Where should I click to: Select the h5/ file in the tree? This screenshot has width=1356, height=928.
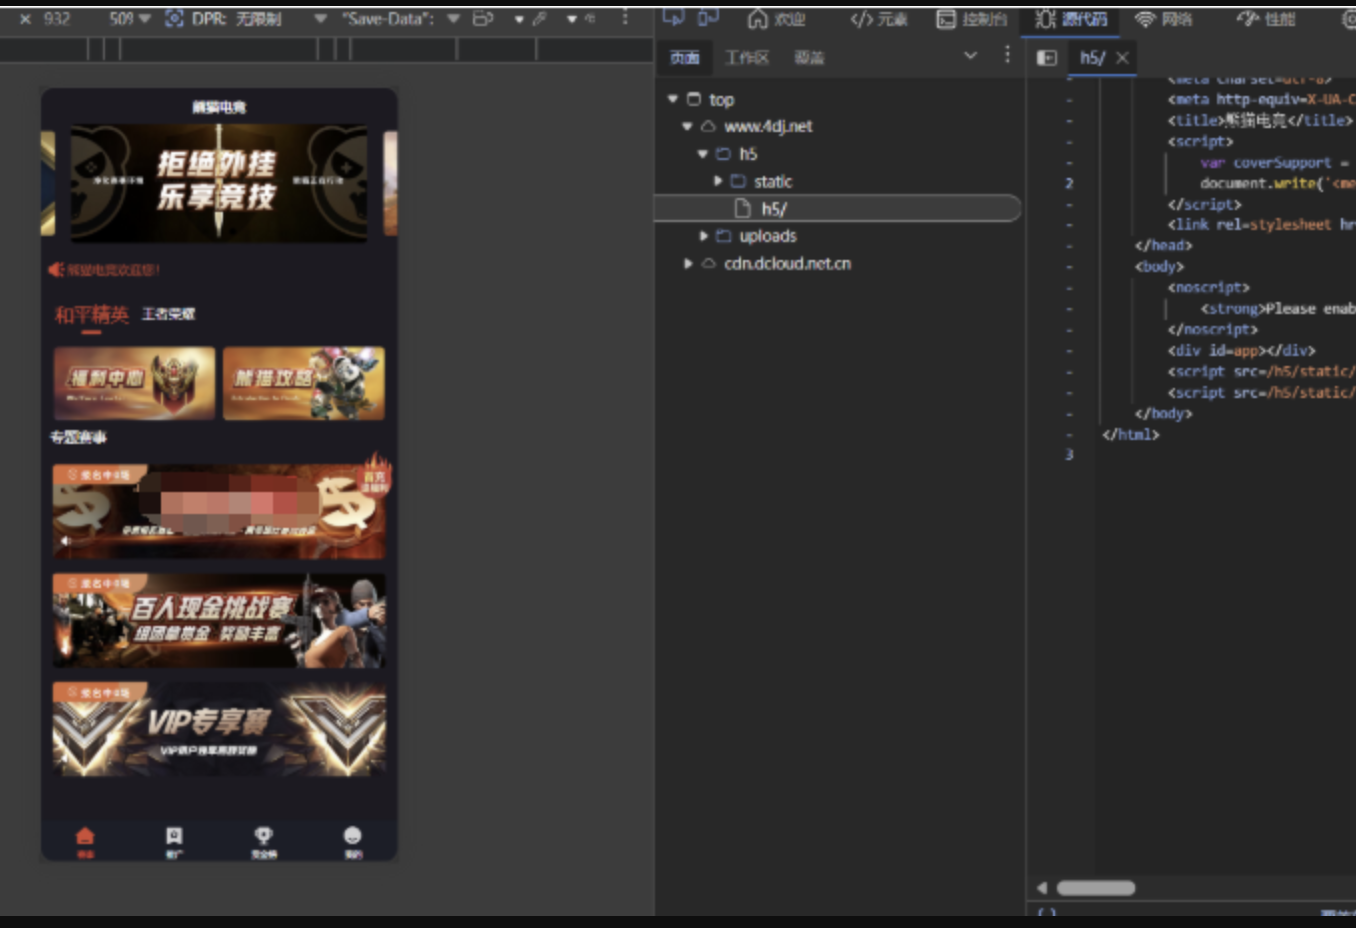coord(837,208)
